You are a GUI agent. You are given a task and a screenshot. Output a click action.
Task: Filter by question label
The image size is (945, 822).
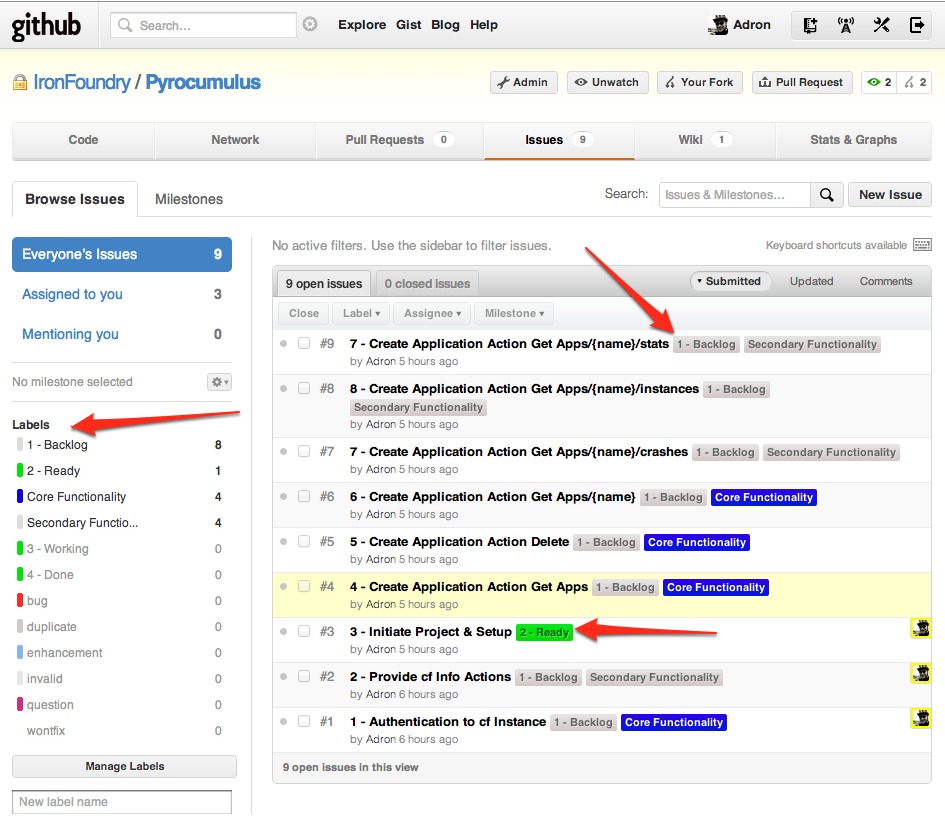(x=119, y=704)
